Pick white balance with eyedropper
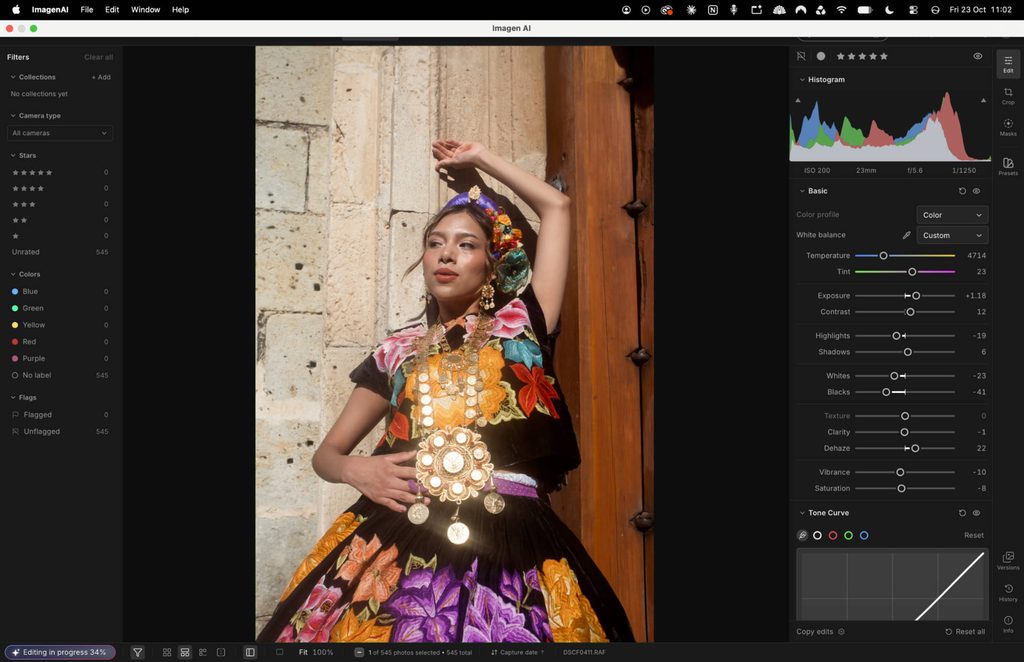 (906, 235)
